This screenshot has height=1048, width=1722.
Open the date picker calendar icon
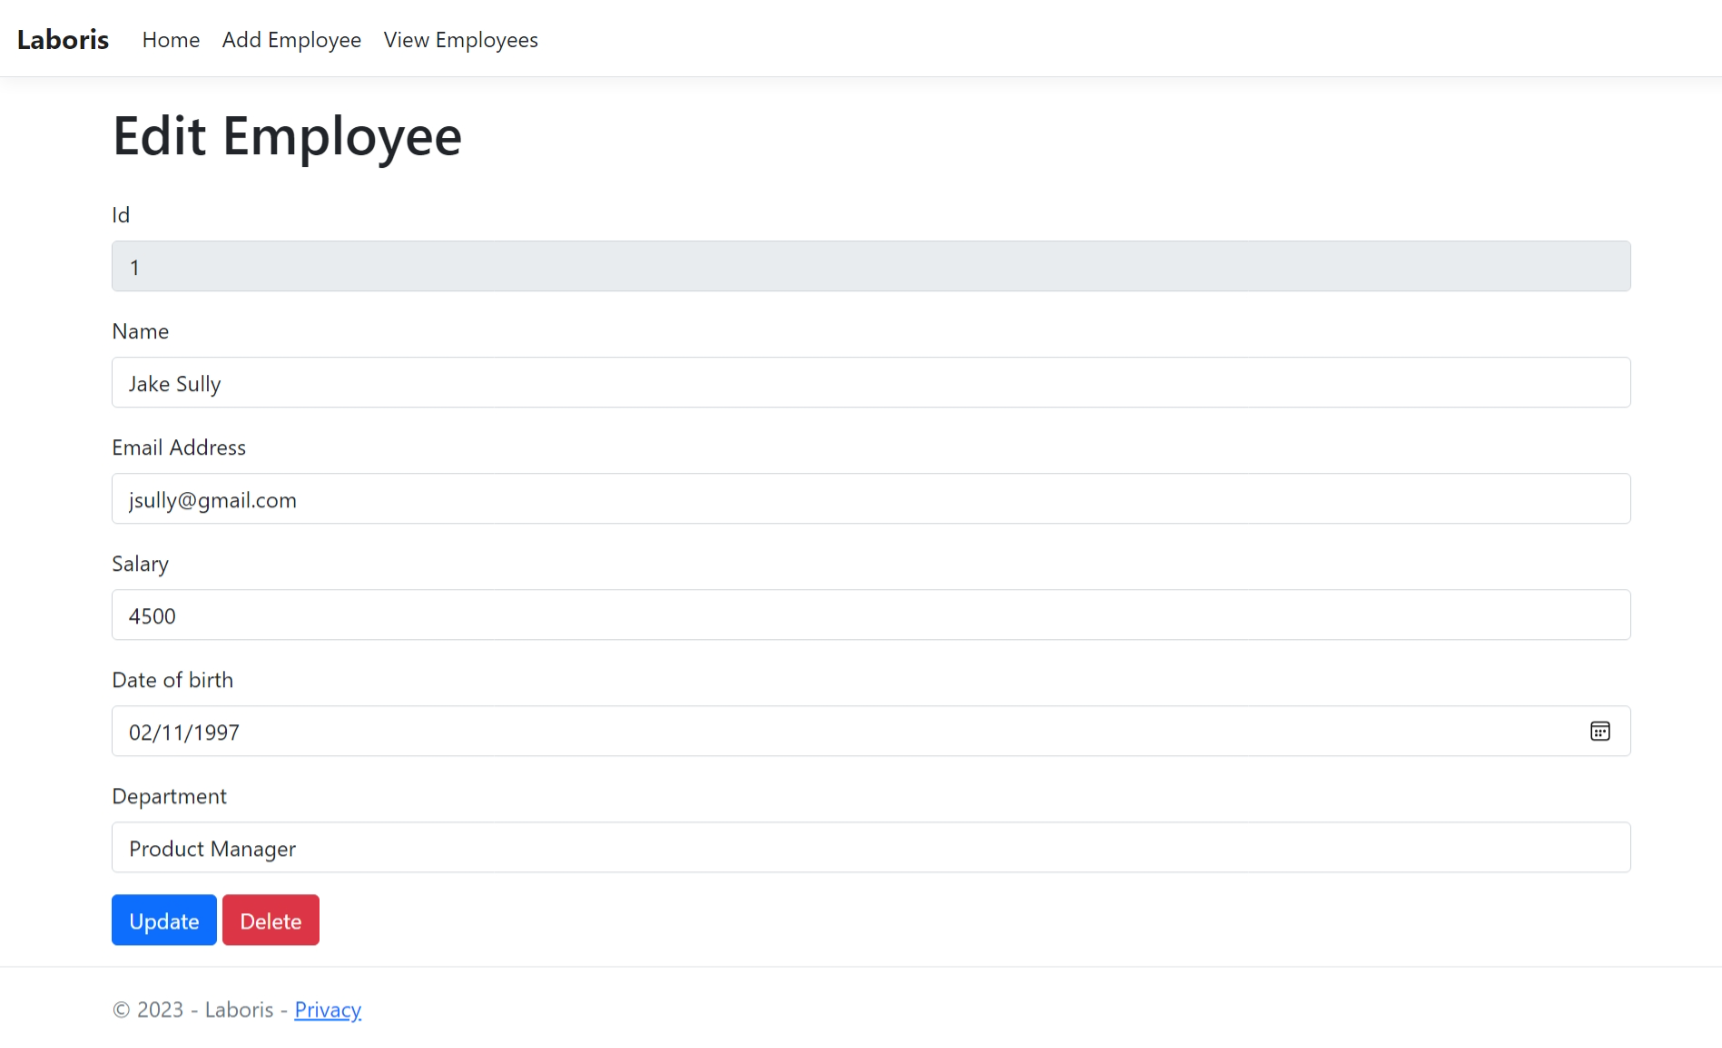(1600, 731)
